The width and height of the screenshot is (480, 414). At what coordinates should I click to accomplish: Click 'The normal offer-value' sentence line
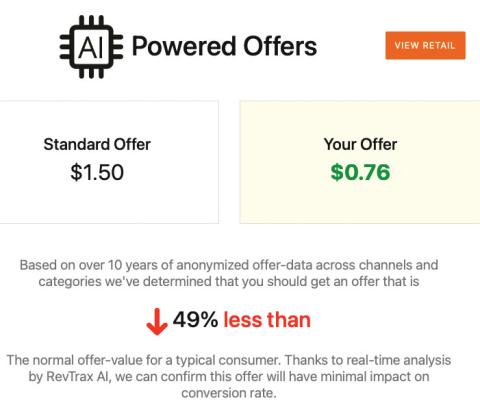[x=229, y=360]
